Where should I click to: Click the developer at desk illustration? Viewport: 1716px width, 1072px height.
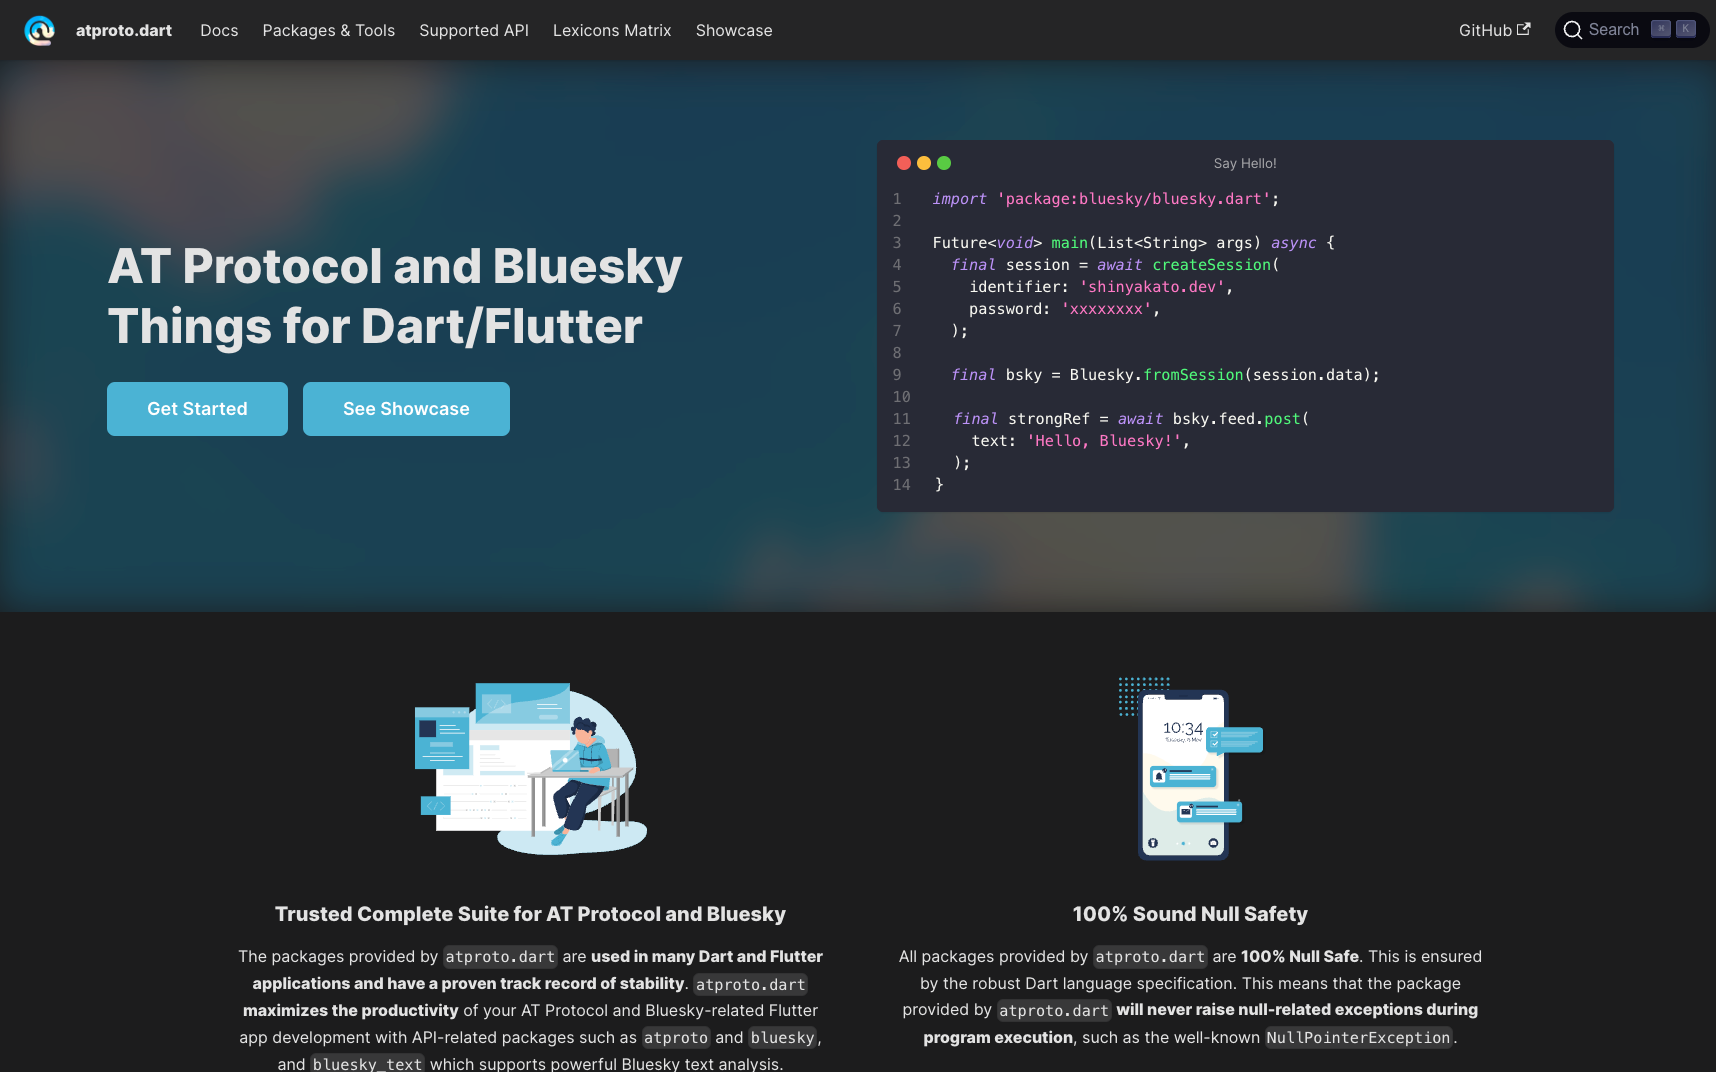pos(531,768)
